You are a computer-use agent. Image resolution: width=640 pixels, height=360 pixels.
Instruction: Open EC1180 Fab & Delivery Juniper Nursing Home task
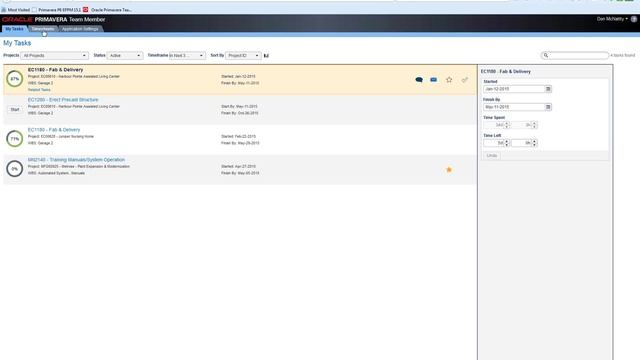54,130
